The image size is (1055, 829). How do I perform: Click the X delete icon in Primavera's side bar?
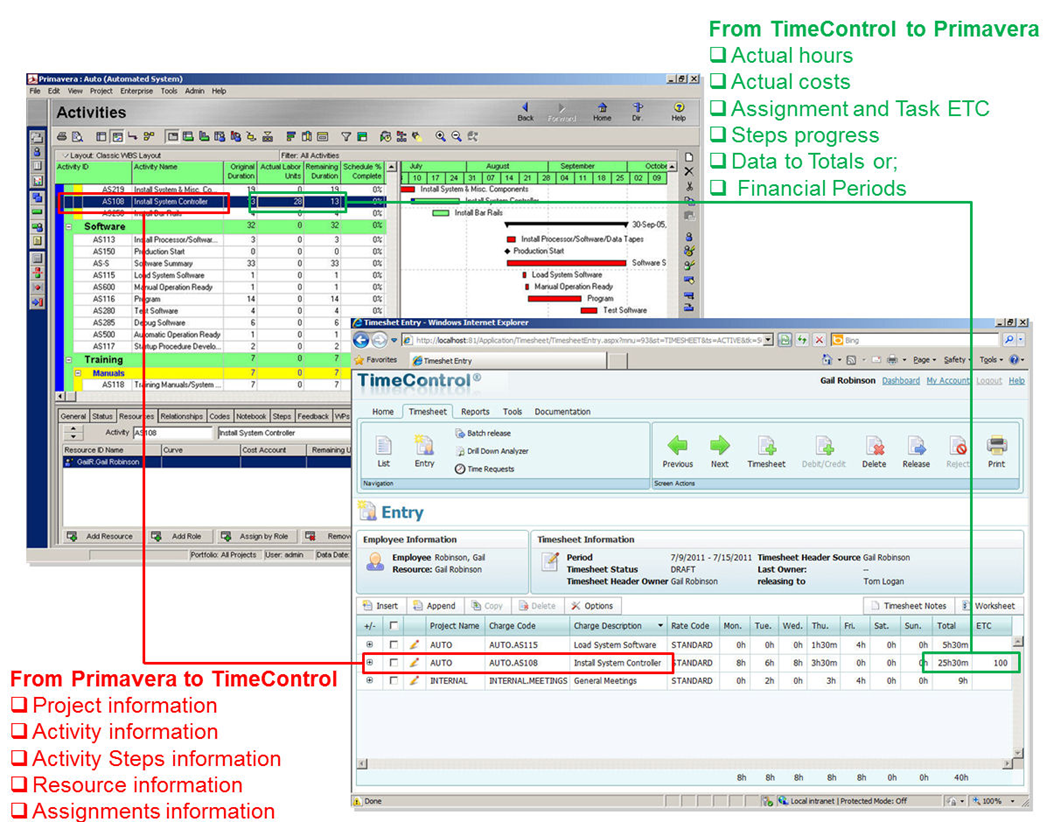(x=689, y=171)
